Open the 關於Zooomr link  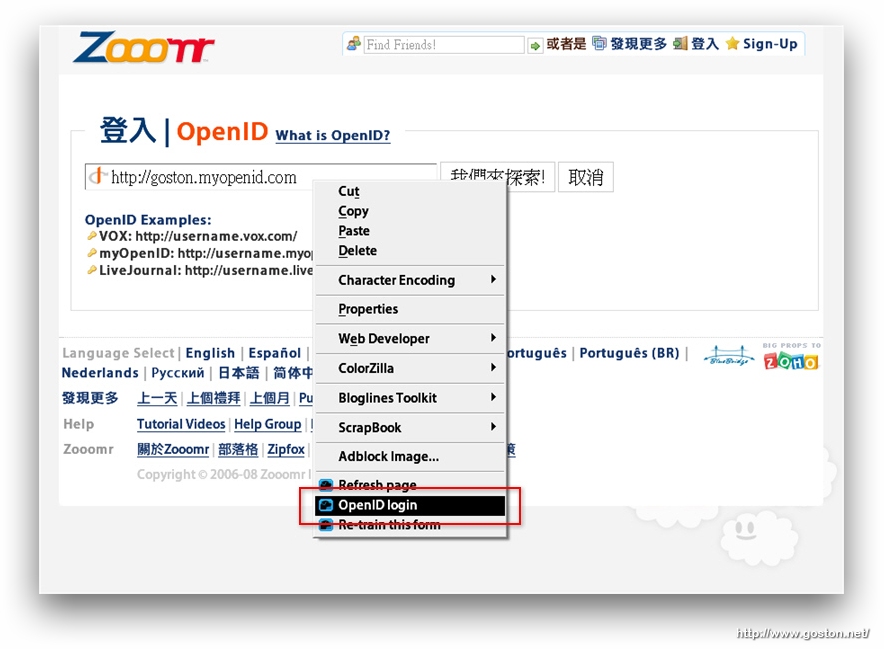[x=173, y=449]
